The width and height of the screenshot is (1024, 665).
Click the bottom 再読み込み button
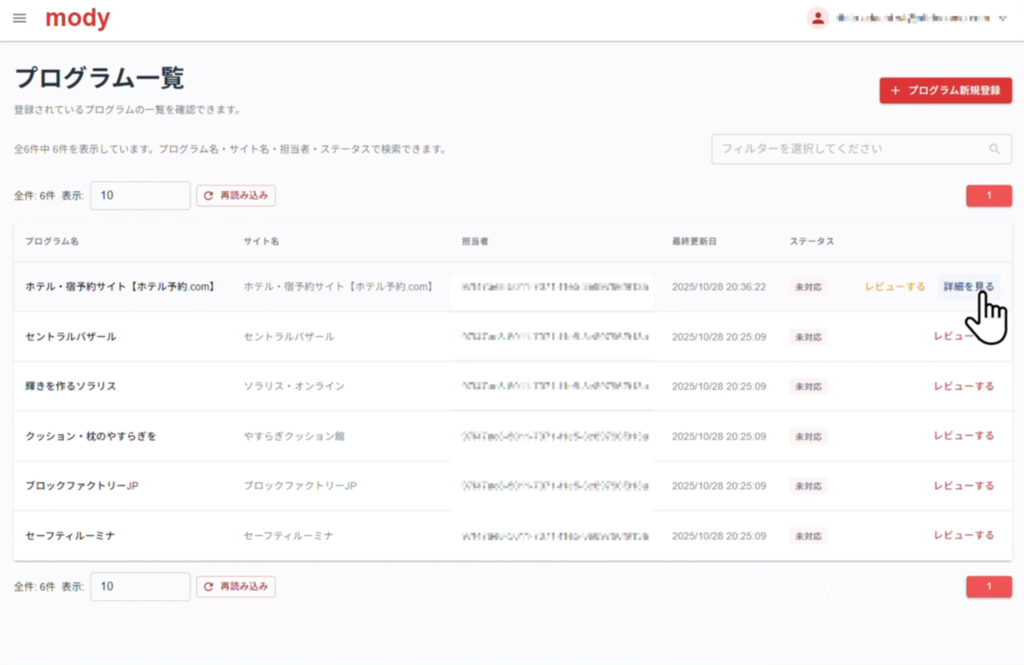(236, 587)
